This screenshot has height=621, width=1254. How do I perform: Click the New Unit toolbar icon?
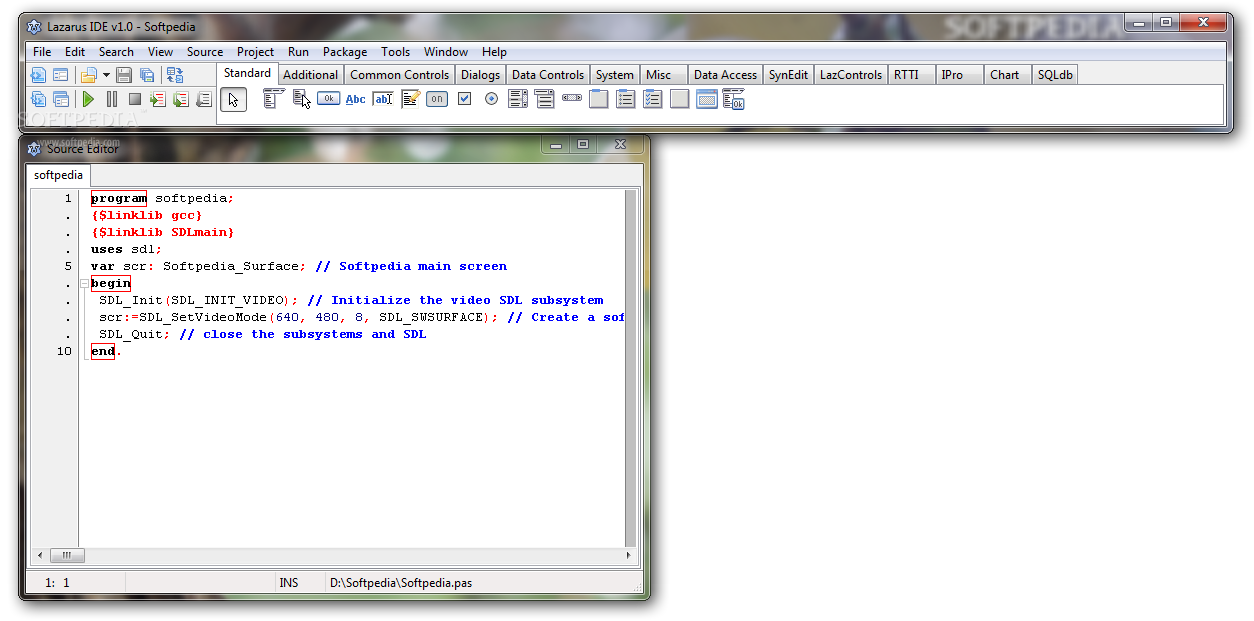pos(38,75)
